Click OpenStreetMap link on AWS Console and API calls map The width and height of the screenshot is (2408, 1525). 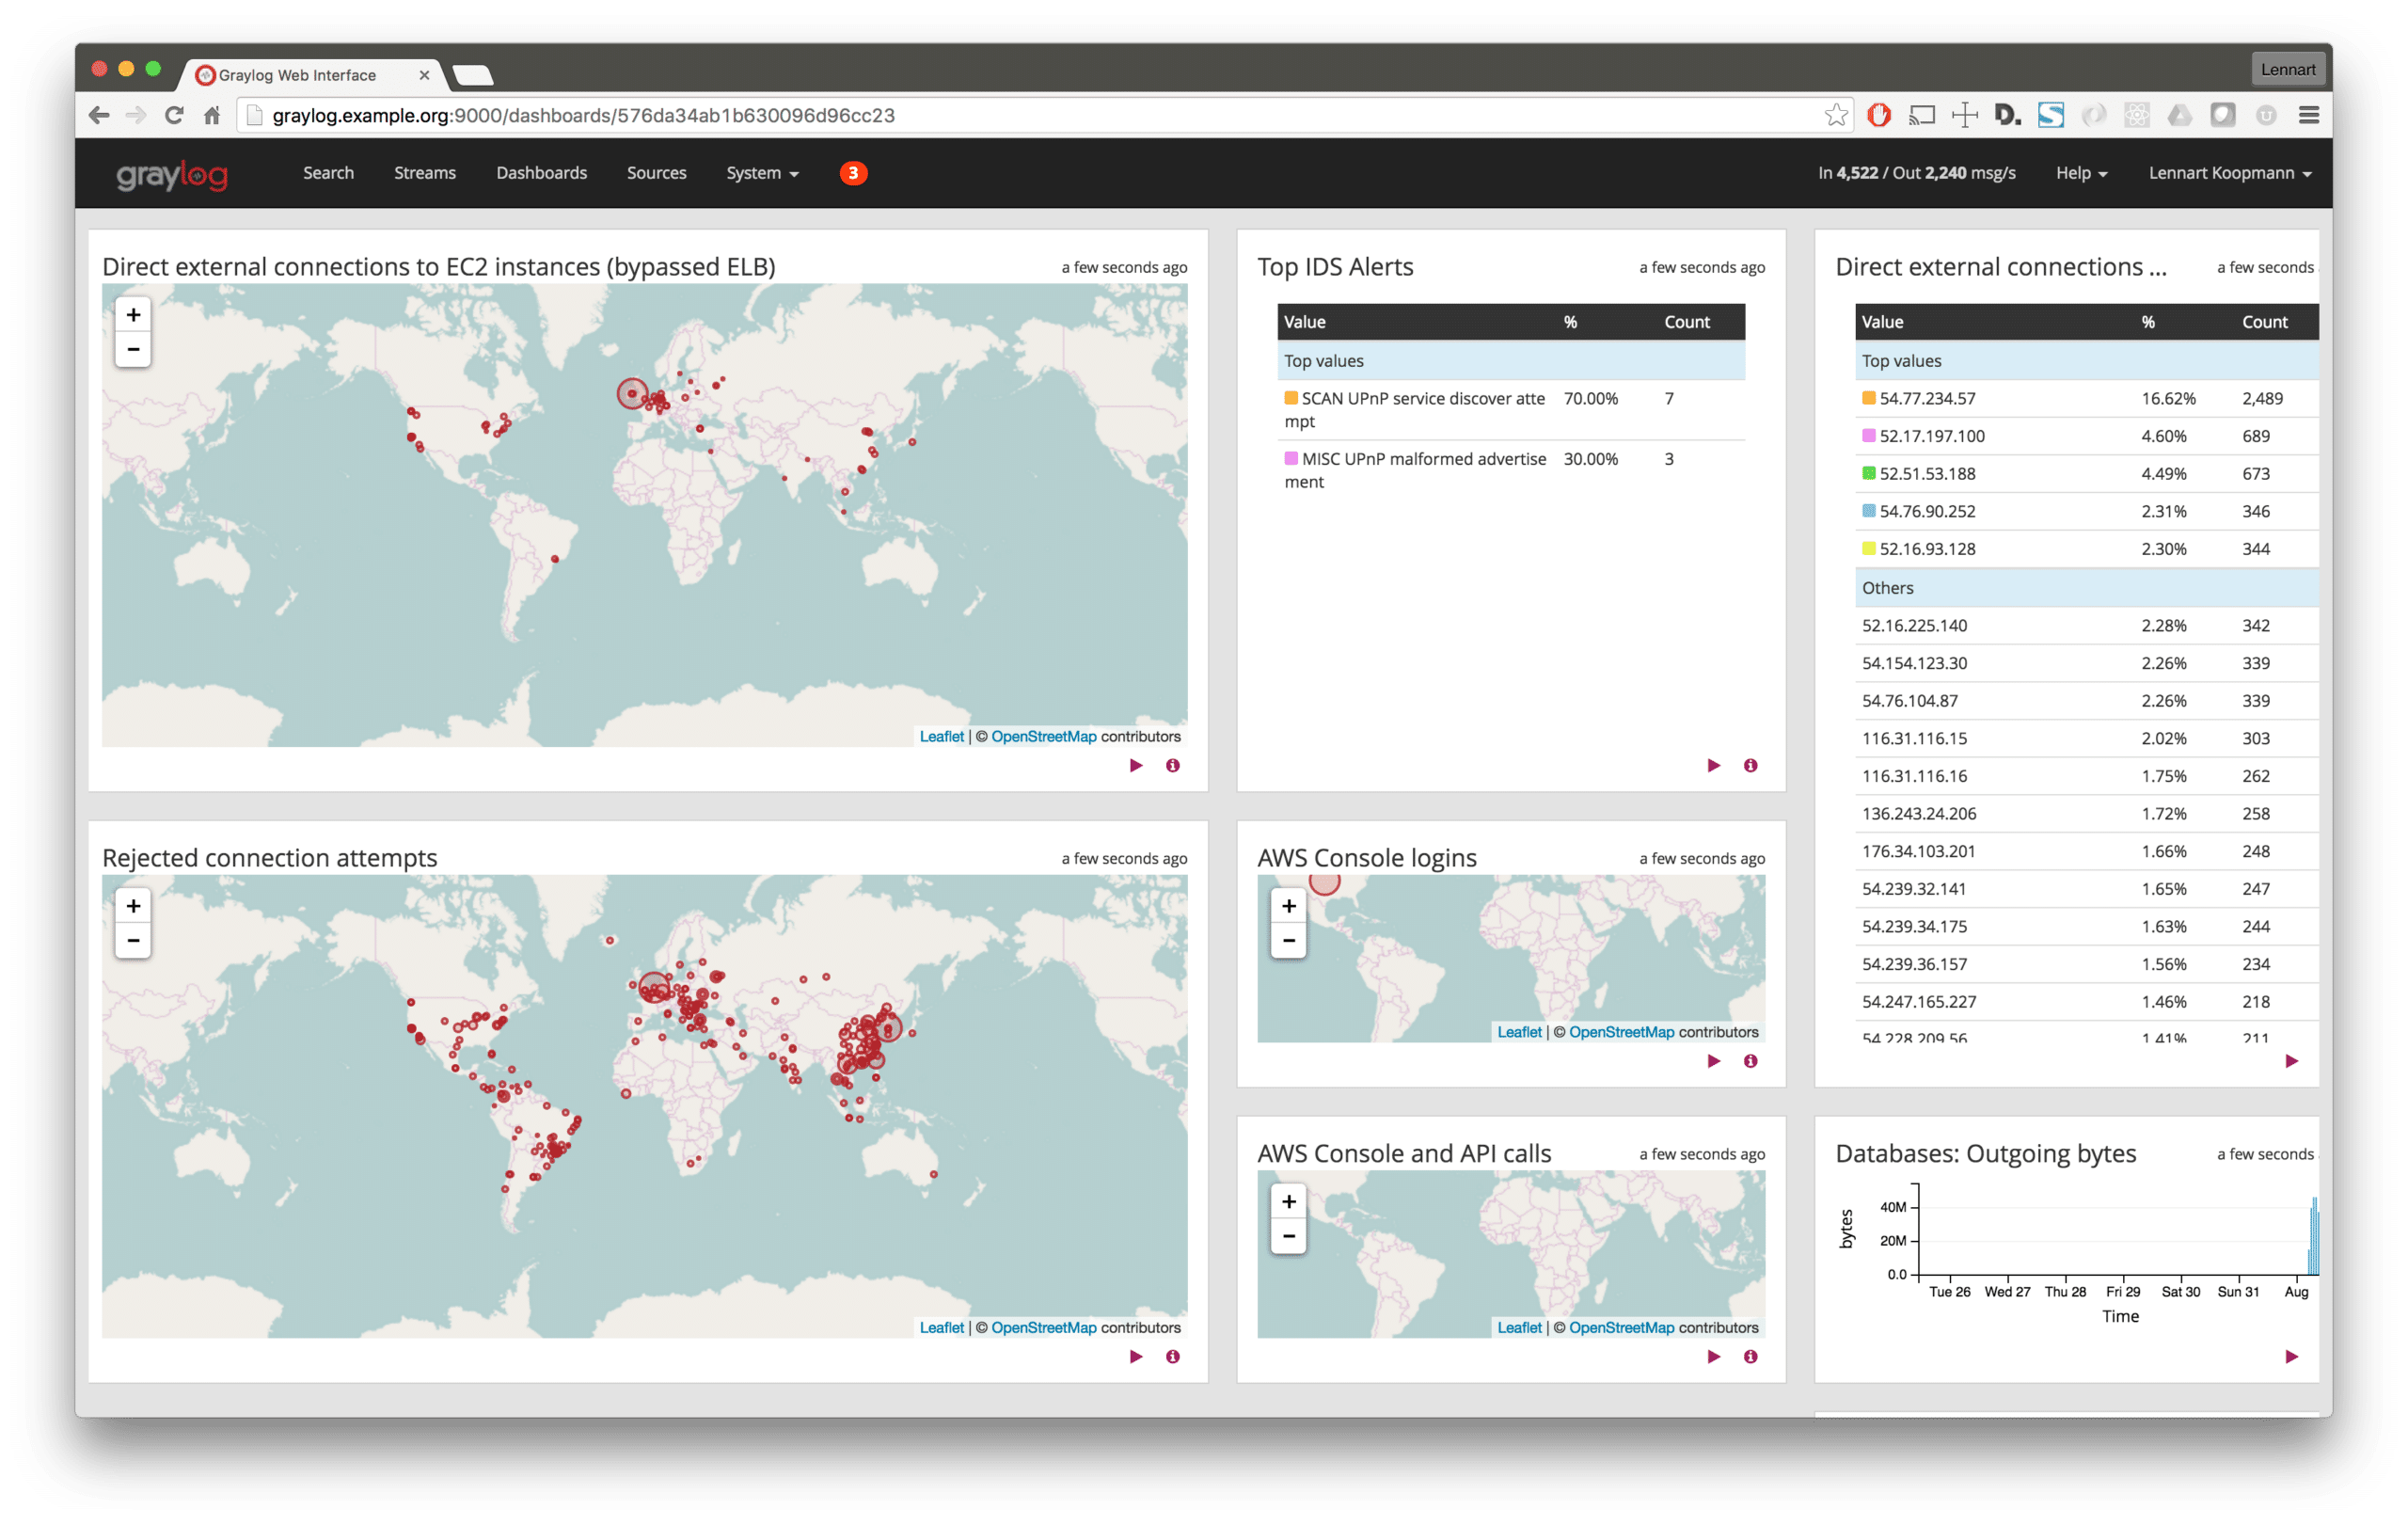[1621, 1327]
